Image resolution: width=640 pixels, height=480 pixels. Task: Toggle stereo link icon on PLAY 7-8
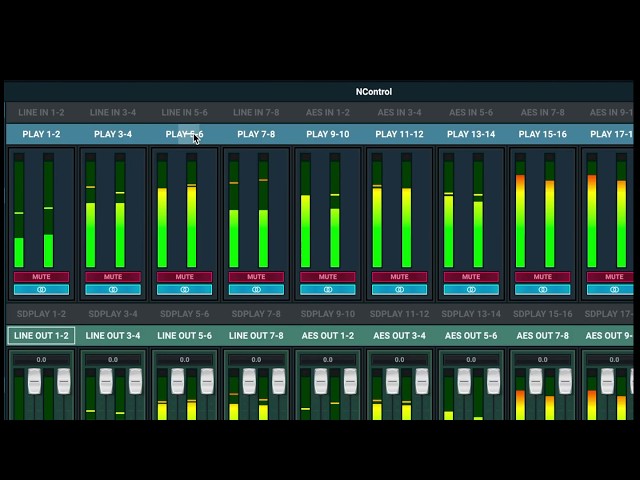click(x=256, y=289)
